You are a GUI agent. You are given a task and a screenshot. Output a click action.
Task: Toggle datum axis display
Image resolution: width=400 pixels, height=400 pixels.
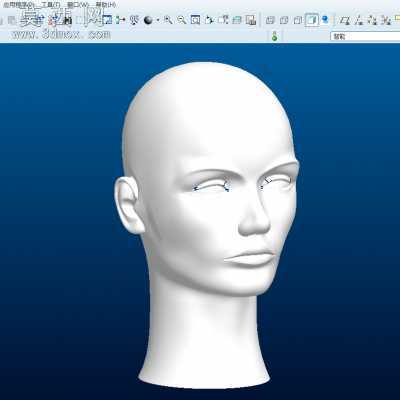pyautogui.click(x=359, y=21)
